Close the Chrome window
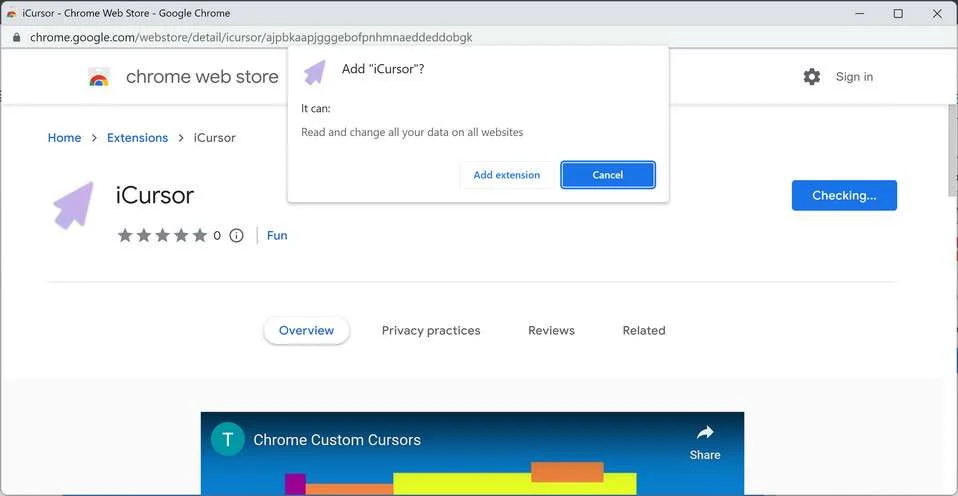The width and height of the screenshot is (958, 496). click(x=936, y=13)
